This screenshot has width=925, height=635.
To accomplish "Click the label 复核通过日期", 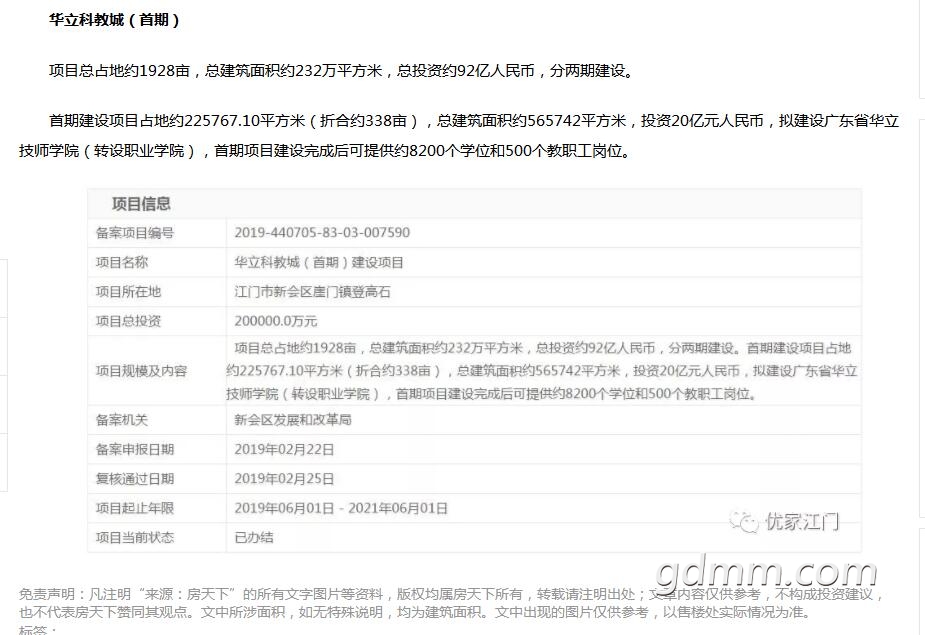I will (x=135, y=479).
